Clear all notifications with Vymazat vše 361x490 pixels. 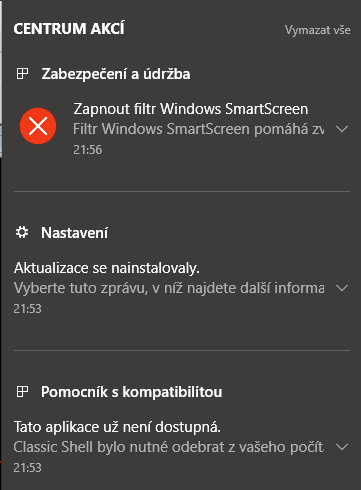318,30
